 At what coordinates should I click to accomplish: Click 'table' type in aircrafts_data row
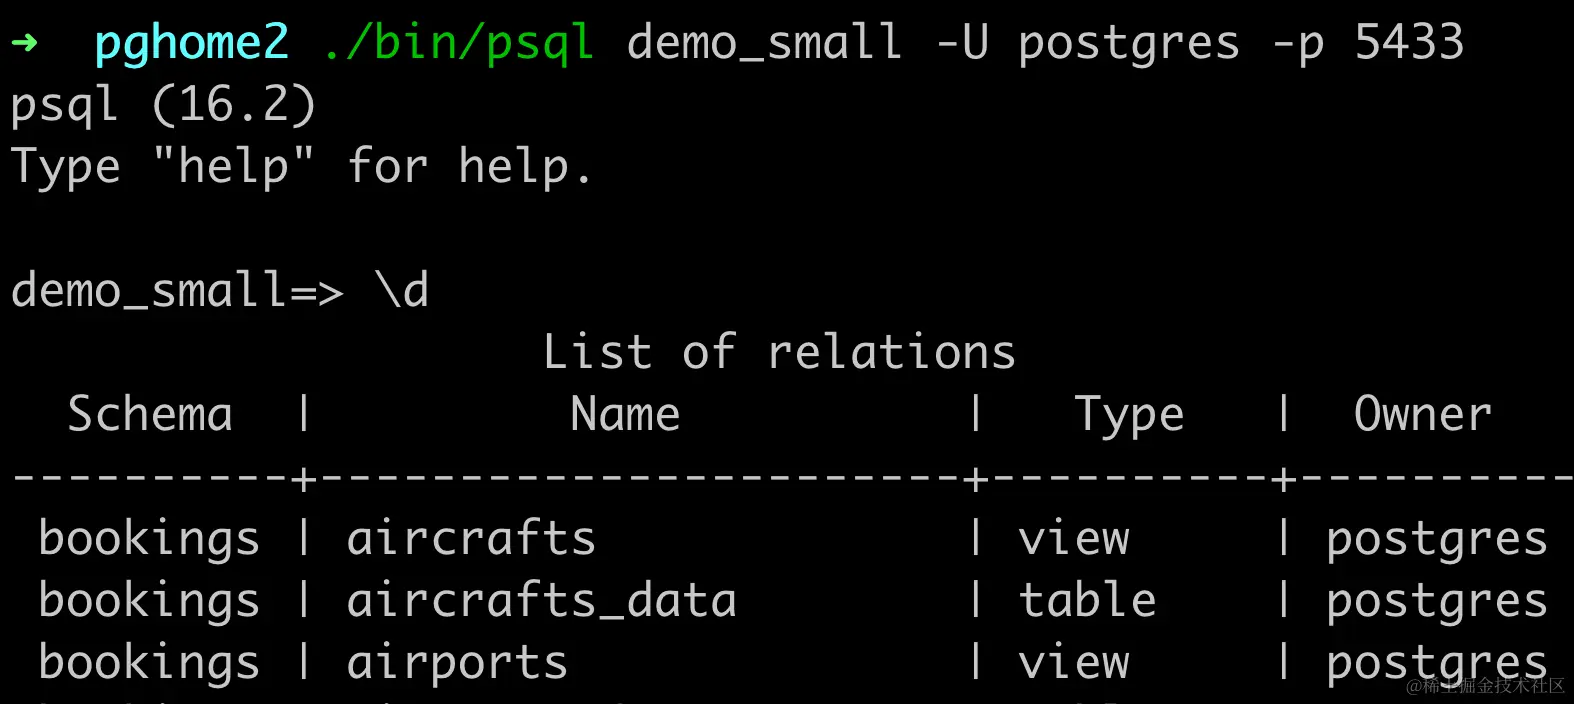coord(1087,600)
